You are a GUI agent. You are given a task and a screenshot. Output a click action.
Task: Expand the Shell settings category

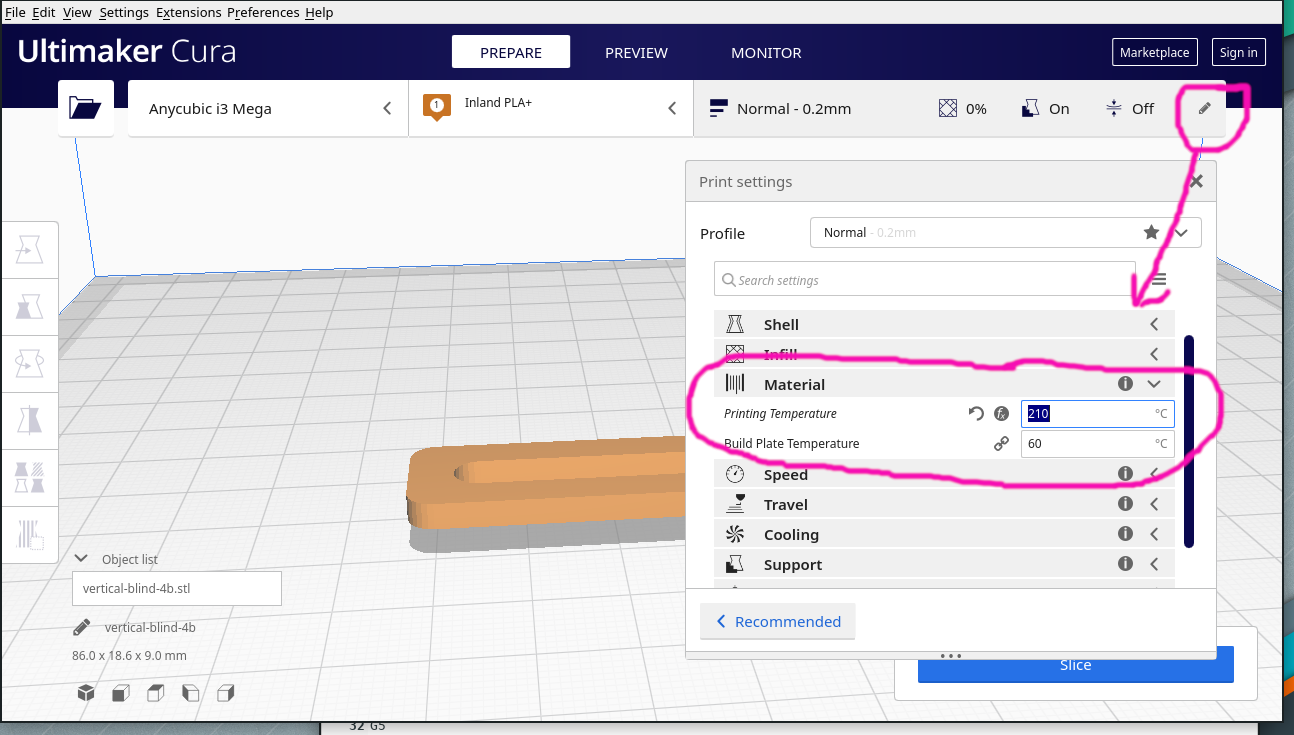(944, 324)
